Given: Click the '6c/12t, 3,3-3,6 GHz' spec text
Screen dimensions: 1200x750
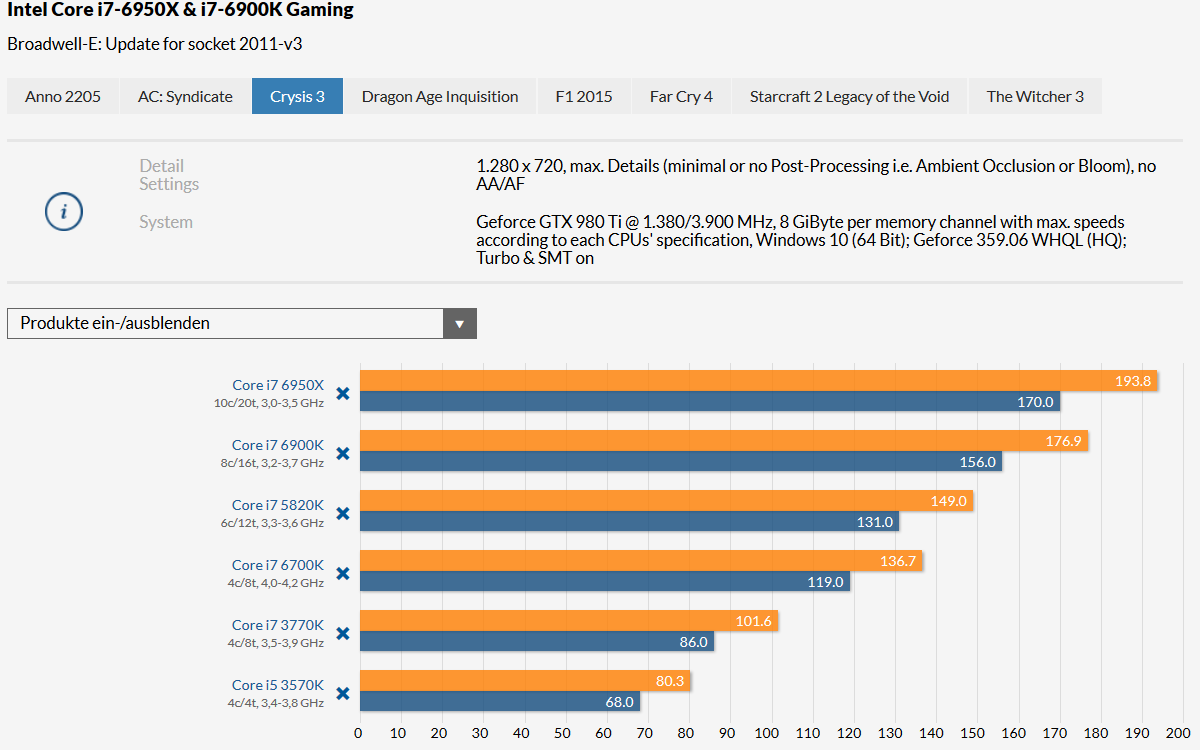Looking at the screenshot, I should tap(272, 523).
